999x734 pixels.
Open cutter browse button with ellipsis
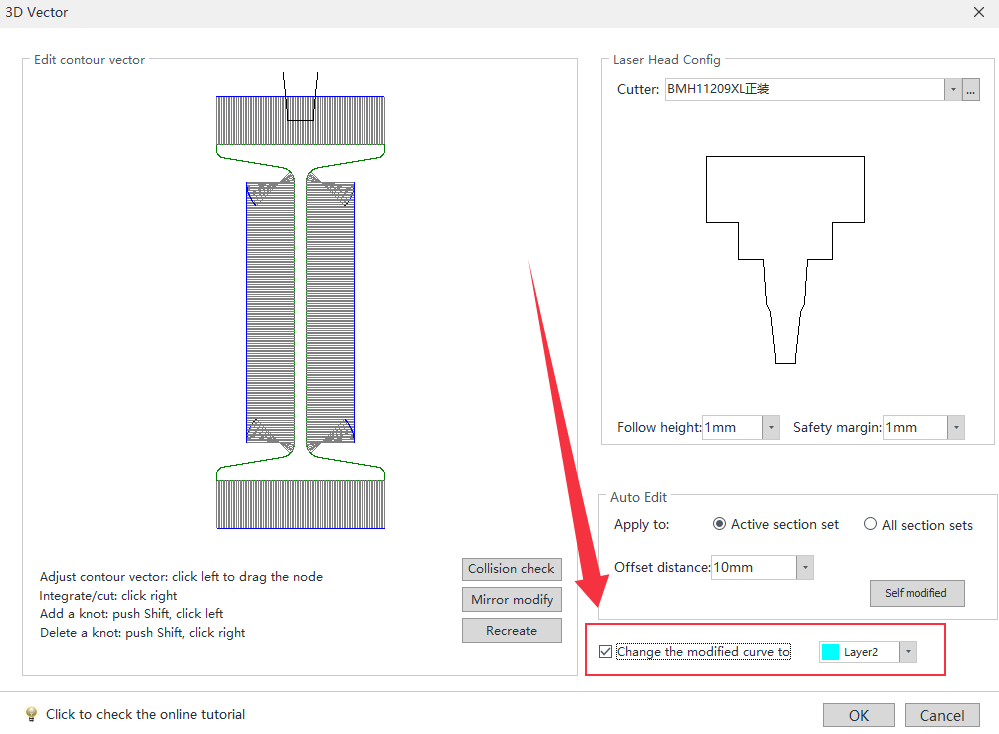(970, 90)
